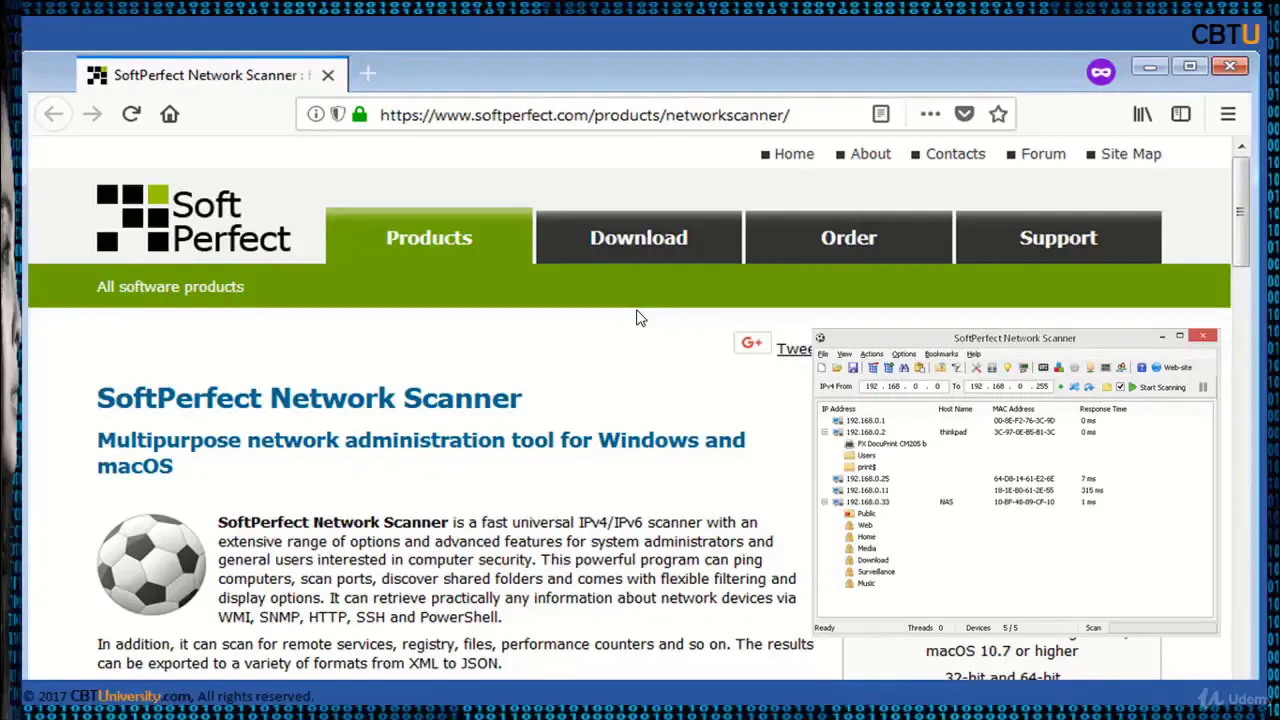Viewport: 1280px width, 720px height.
Task: Open the About link
Action: (870, 154)
